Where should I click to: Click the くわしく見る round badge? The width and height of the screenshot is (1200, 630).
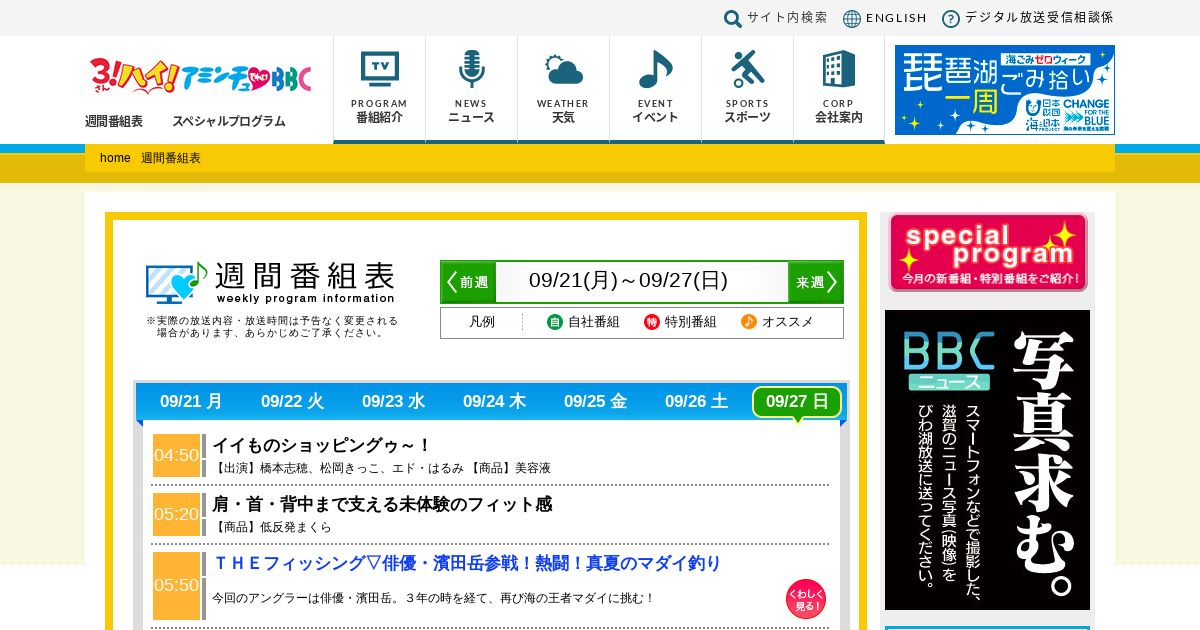point(806,599)
